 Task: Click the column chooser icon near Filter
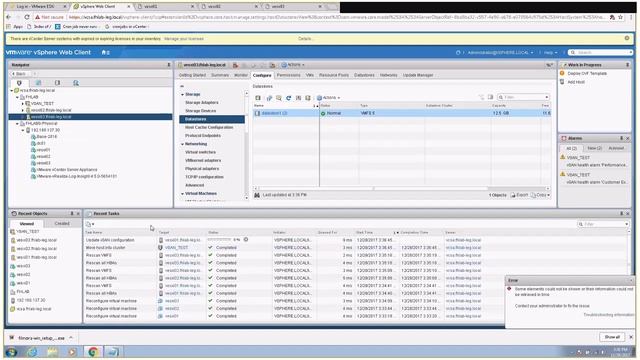(x=491, y=97)
